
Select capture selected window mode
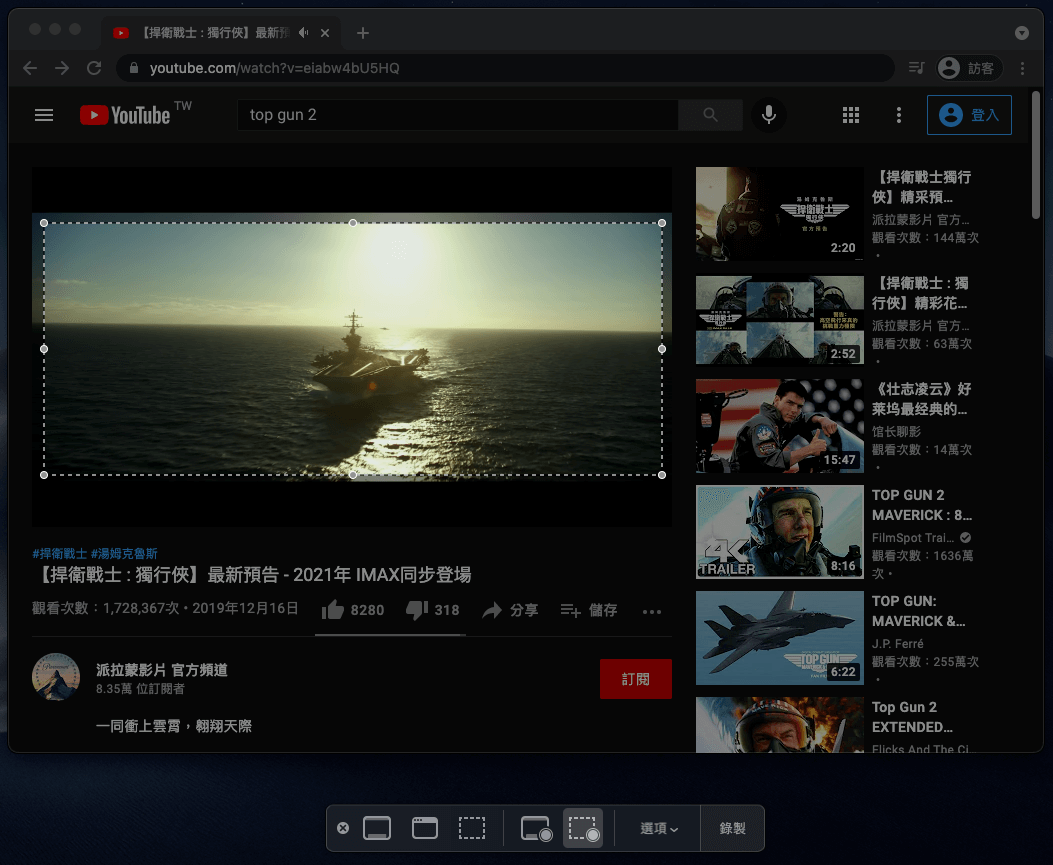(424, 828)
